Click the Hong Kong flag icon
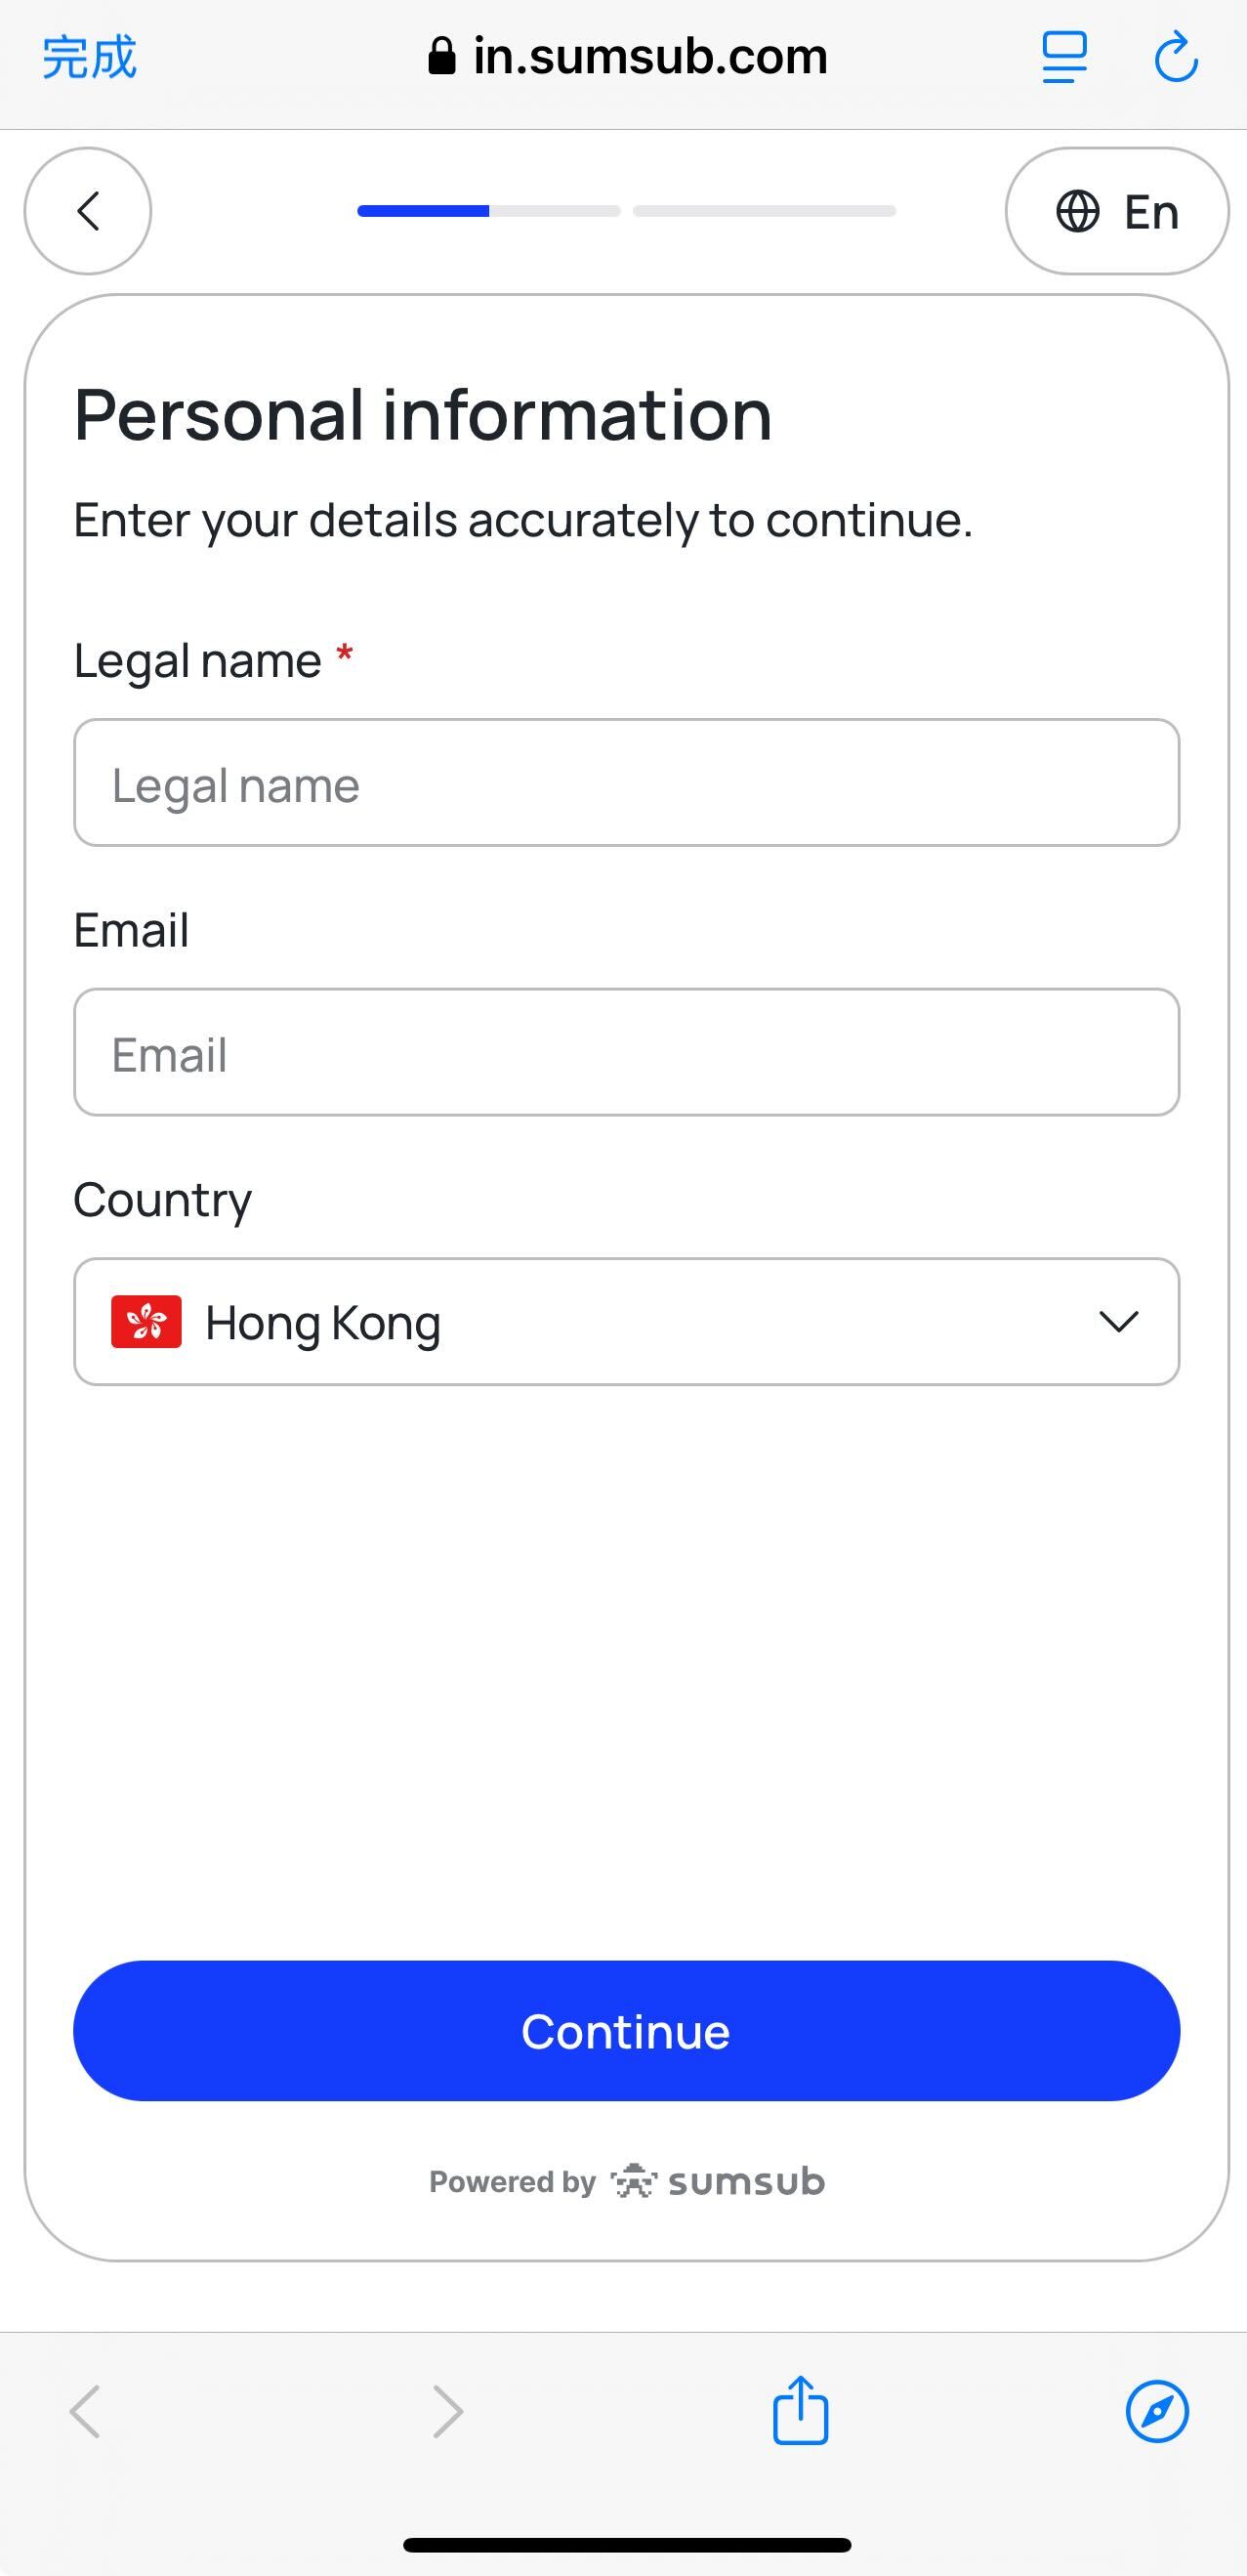This screenshot has height=2576, width=1247. pos(146,1321)
